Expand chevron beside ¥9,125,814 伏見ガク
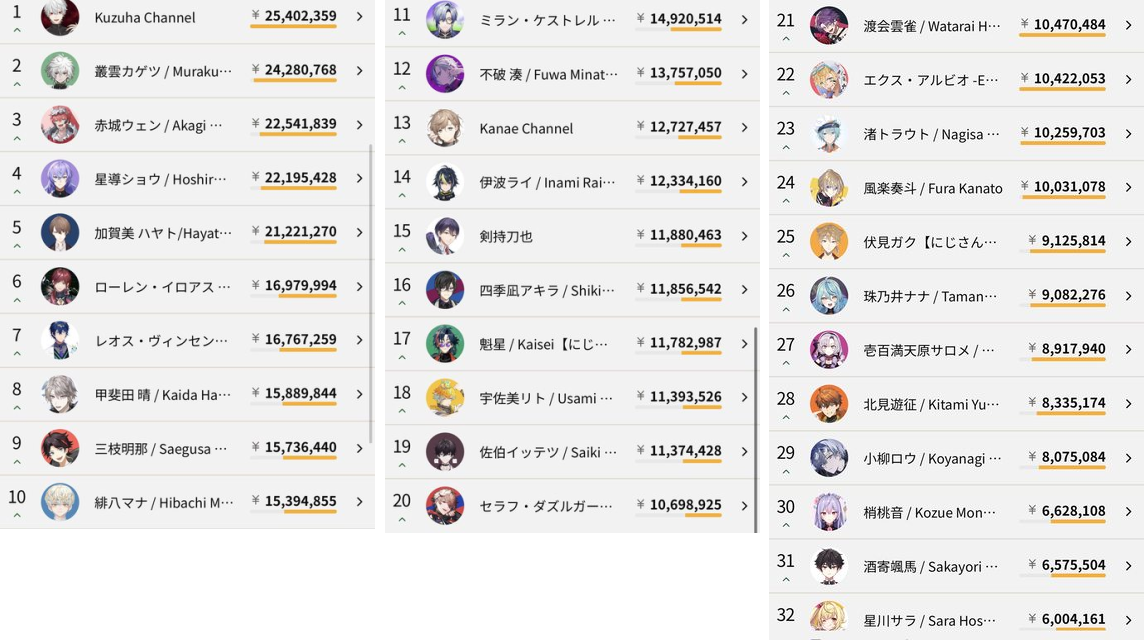The width and height of the screenshot is (1144, 640). (1129, 242)
